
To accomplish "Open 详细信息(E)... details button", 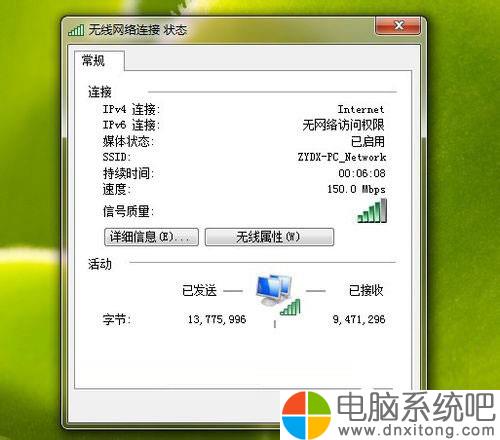I will [x=151, y=237].
